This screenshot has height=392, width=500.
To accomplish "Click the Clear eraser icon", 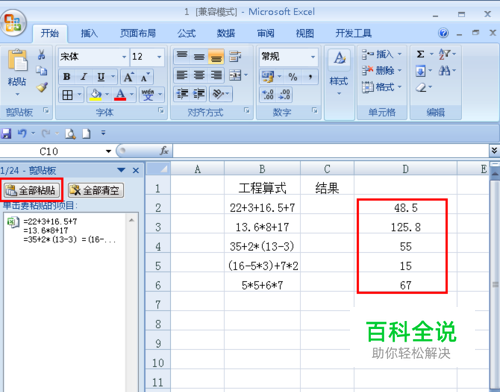I will pos(421,87).
